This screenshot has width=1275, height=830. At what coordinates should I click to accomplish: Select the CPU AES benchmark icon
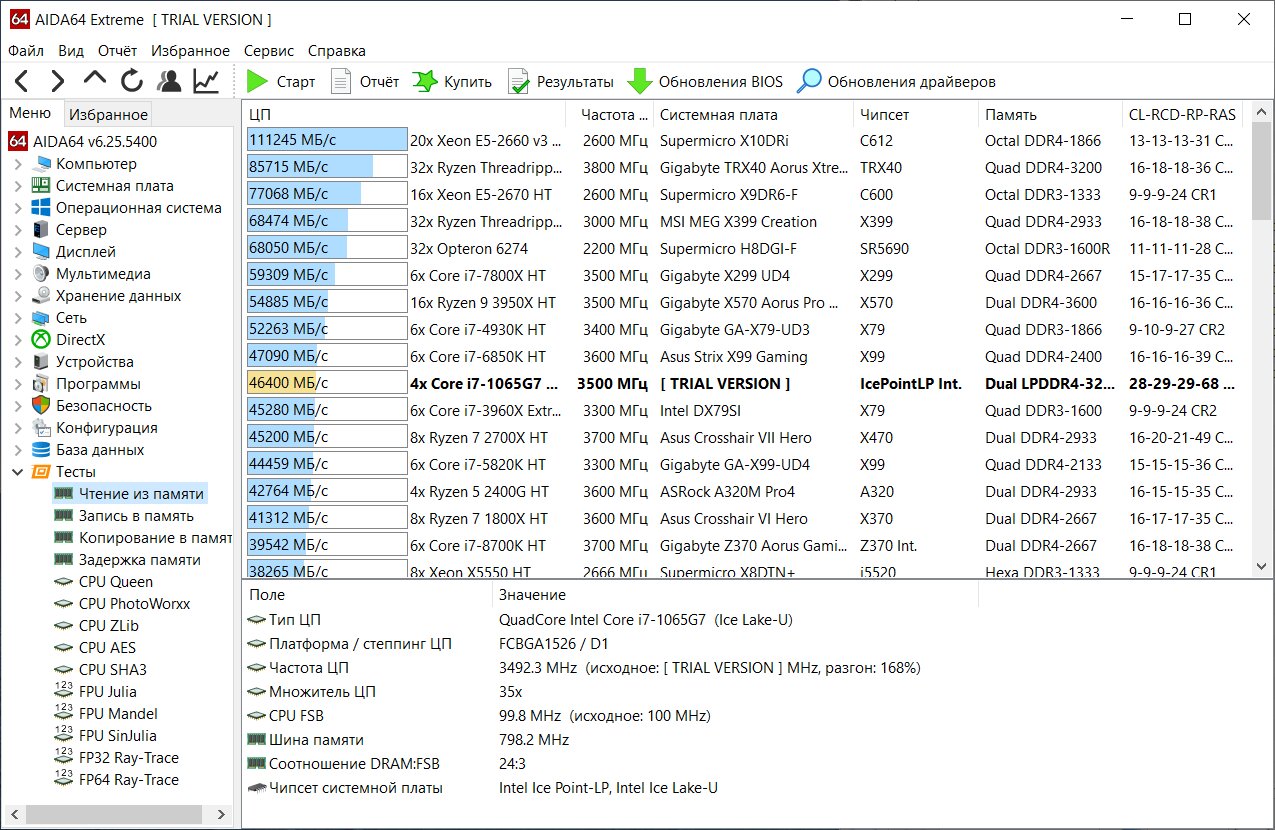point(64,648)
